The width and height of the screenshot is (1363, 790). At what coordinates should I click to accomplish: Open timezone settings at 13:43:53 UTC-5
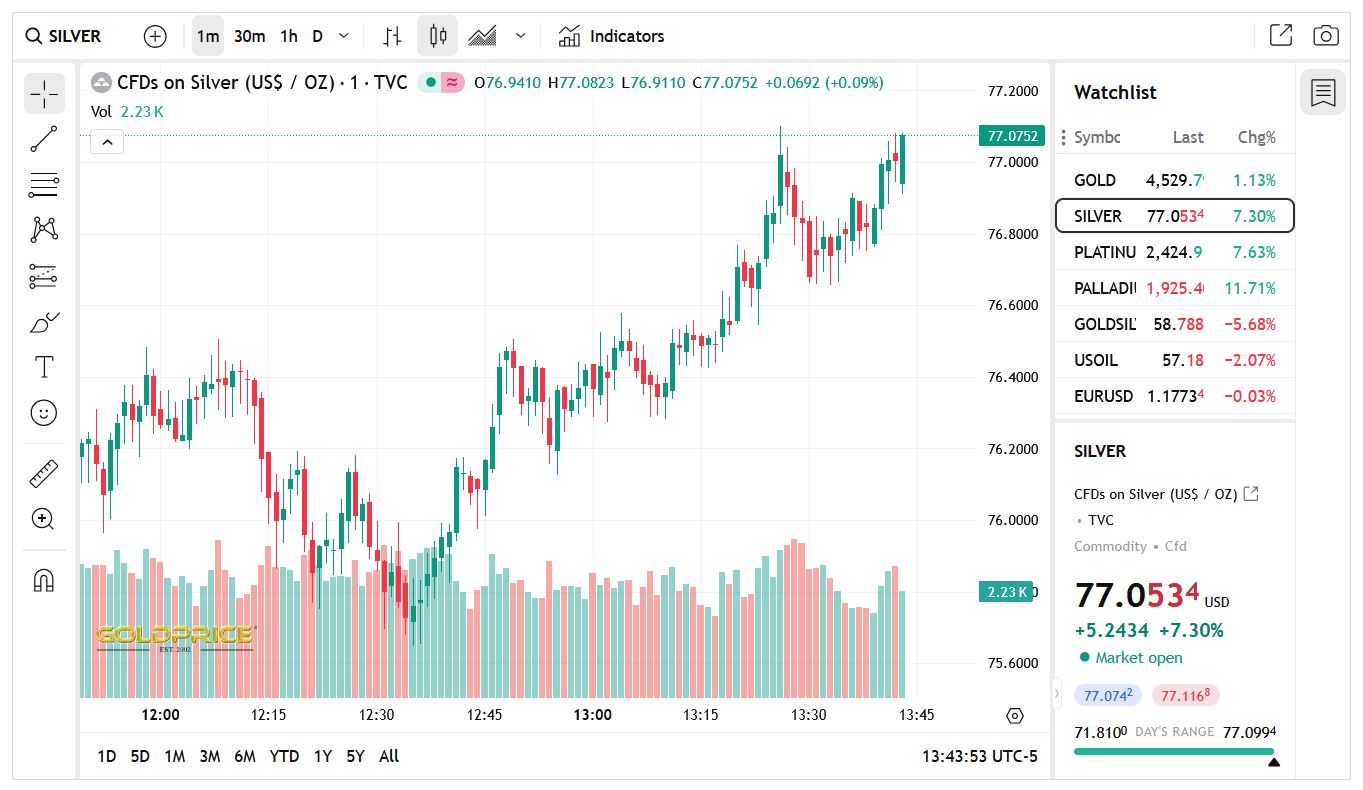(x=980, y=756)
